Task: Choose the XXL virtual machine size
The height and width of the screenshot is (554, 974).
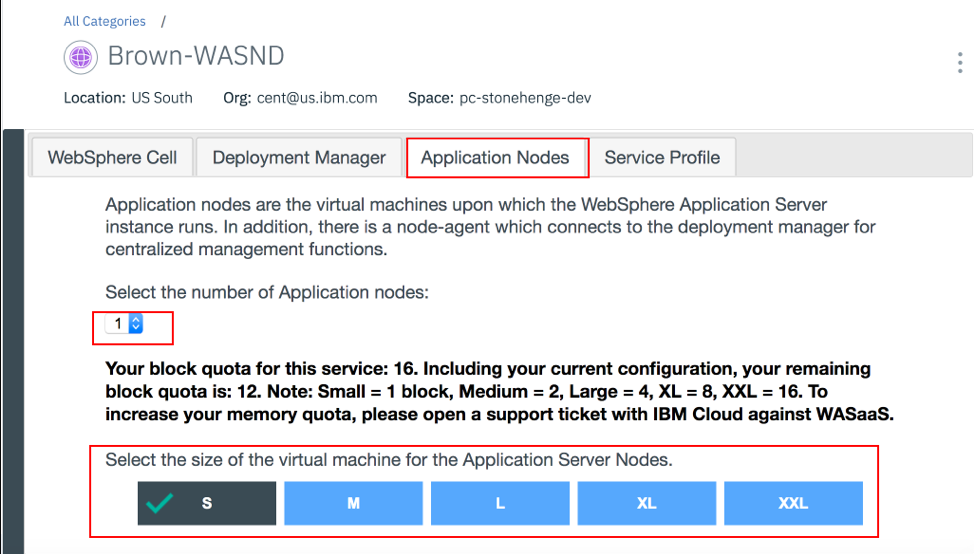Action: click(793, 503)
